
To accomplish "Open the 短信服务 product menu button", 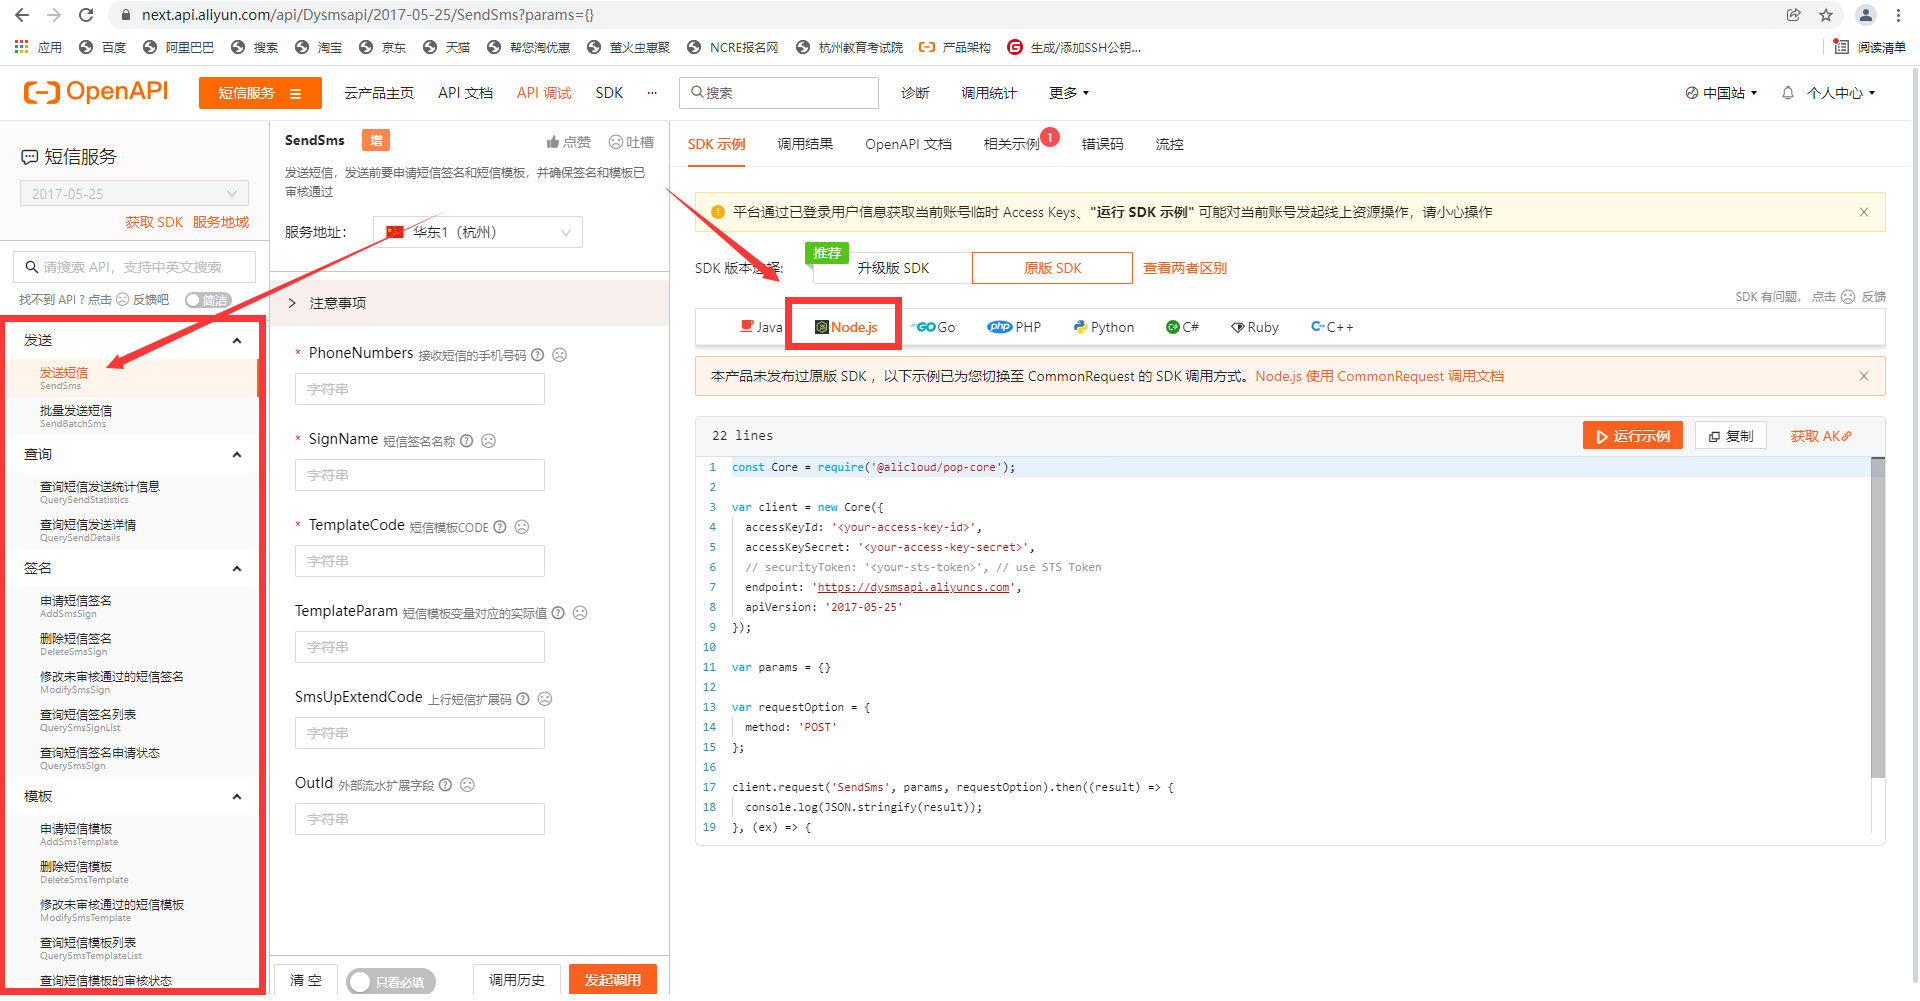I will coord(260,93).
